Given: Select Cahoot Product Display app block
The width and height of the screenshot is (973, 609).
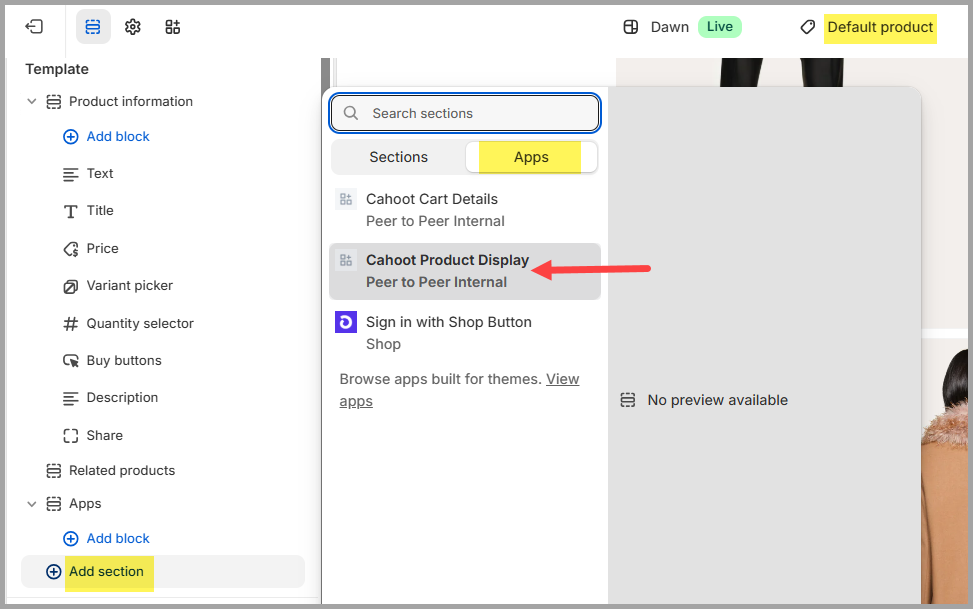Looking at the screenshot, I should tap(465, 271).
